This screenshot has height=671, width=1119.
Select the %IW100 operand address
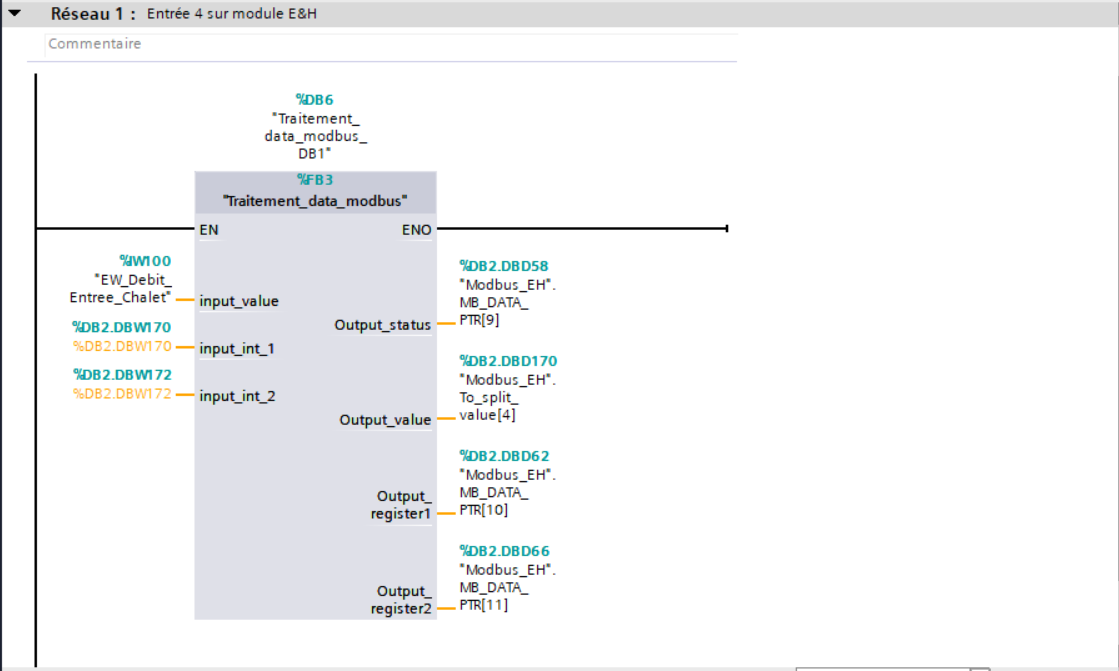[x=145, y=261]
